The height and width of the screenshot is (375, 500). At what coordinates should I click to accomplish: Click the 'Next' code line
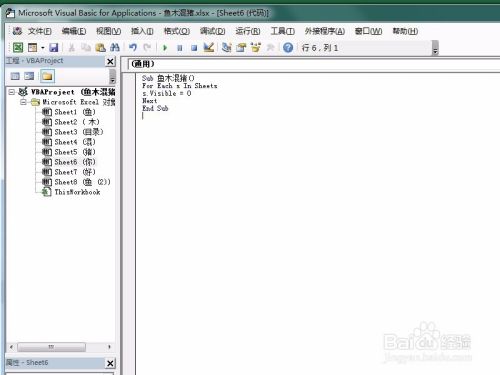tap(150, 101)
